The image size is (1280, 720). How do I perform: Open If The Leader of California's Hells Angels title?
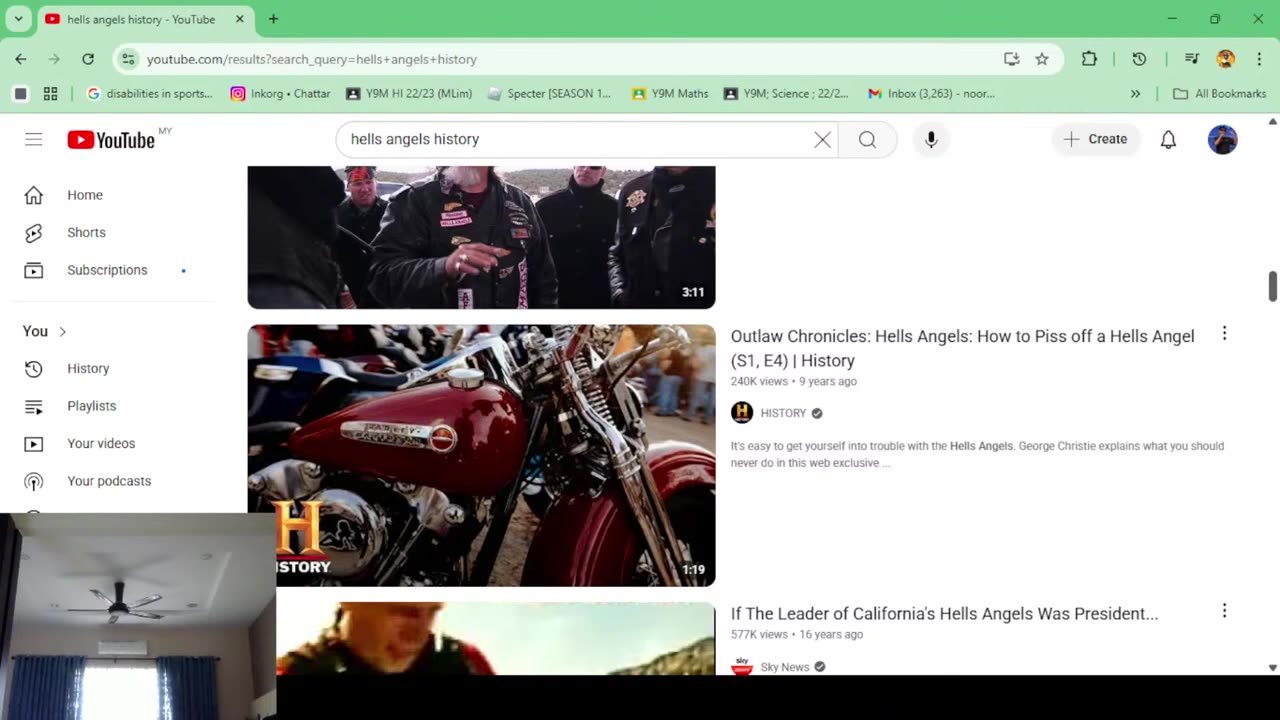click(x=944, y=614)
